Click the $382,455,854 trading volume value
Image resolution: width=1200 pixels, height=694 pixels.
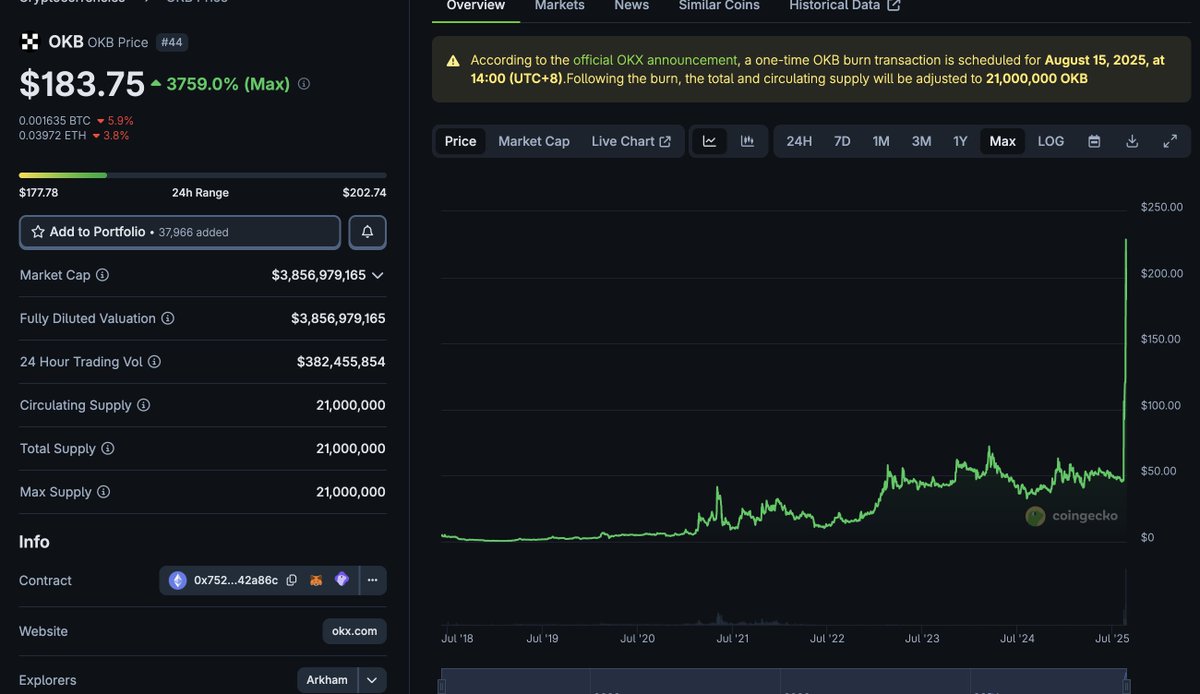click(341, 362)
